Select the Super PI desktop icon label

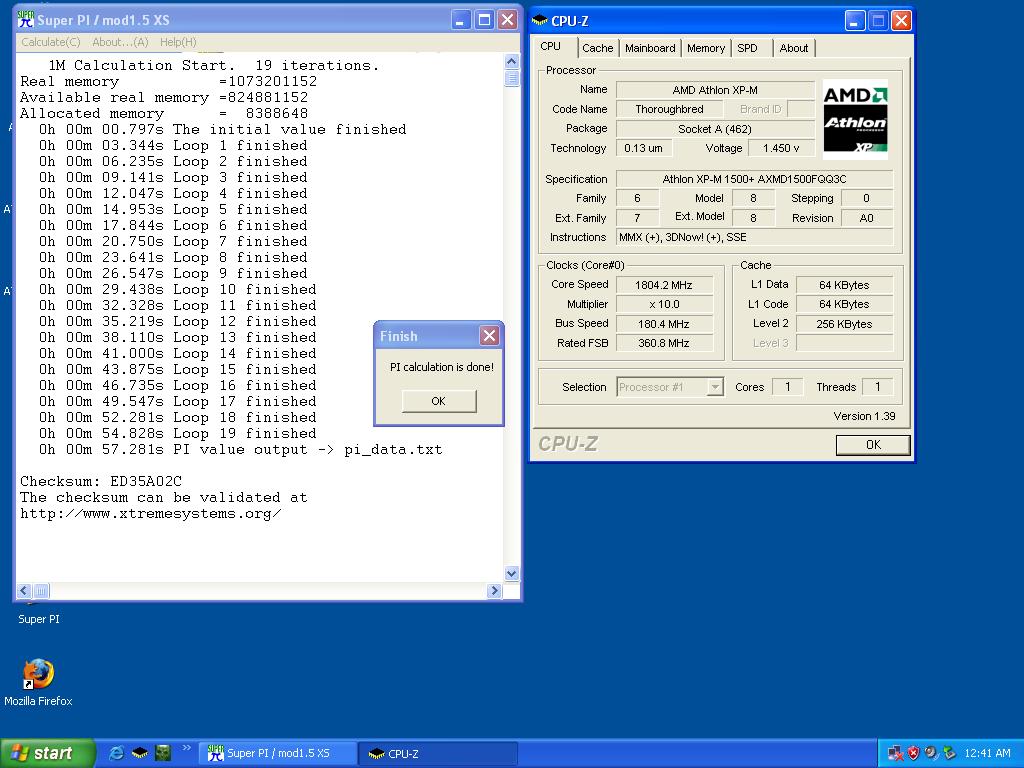[x=39, y=619]
